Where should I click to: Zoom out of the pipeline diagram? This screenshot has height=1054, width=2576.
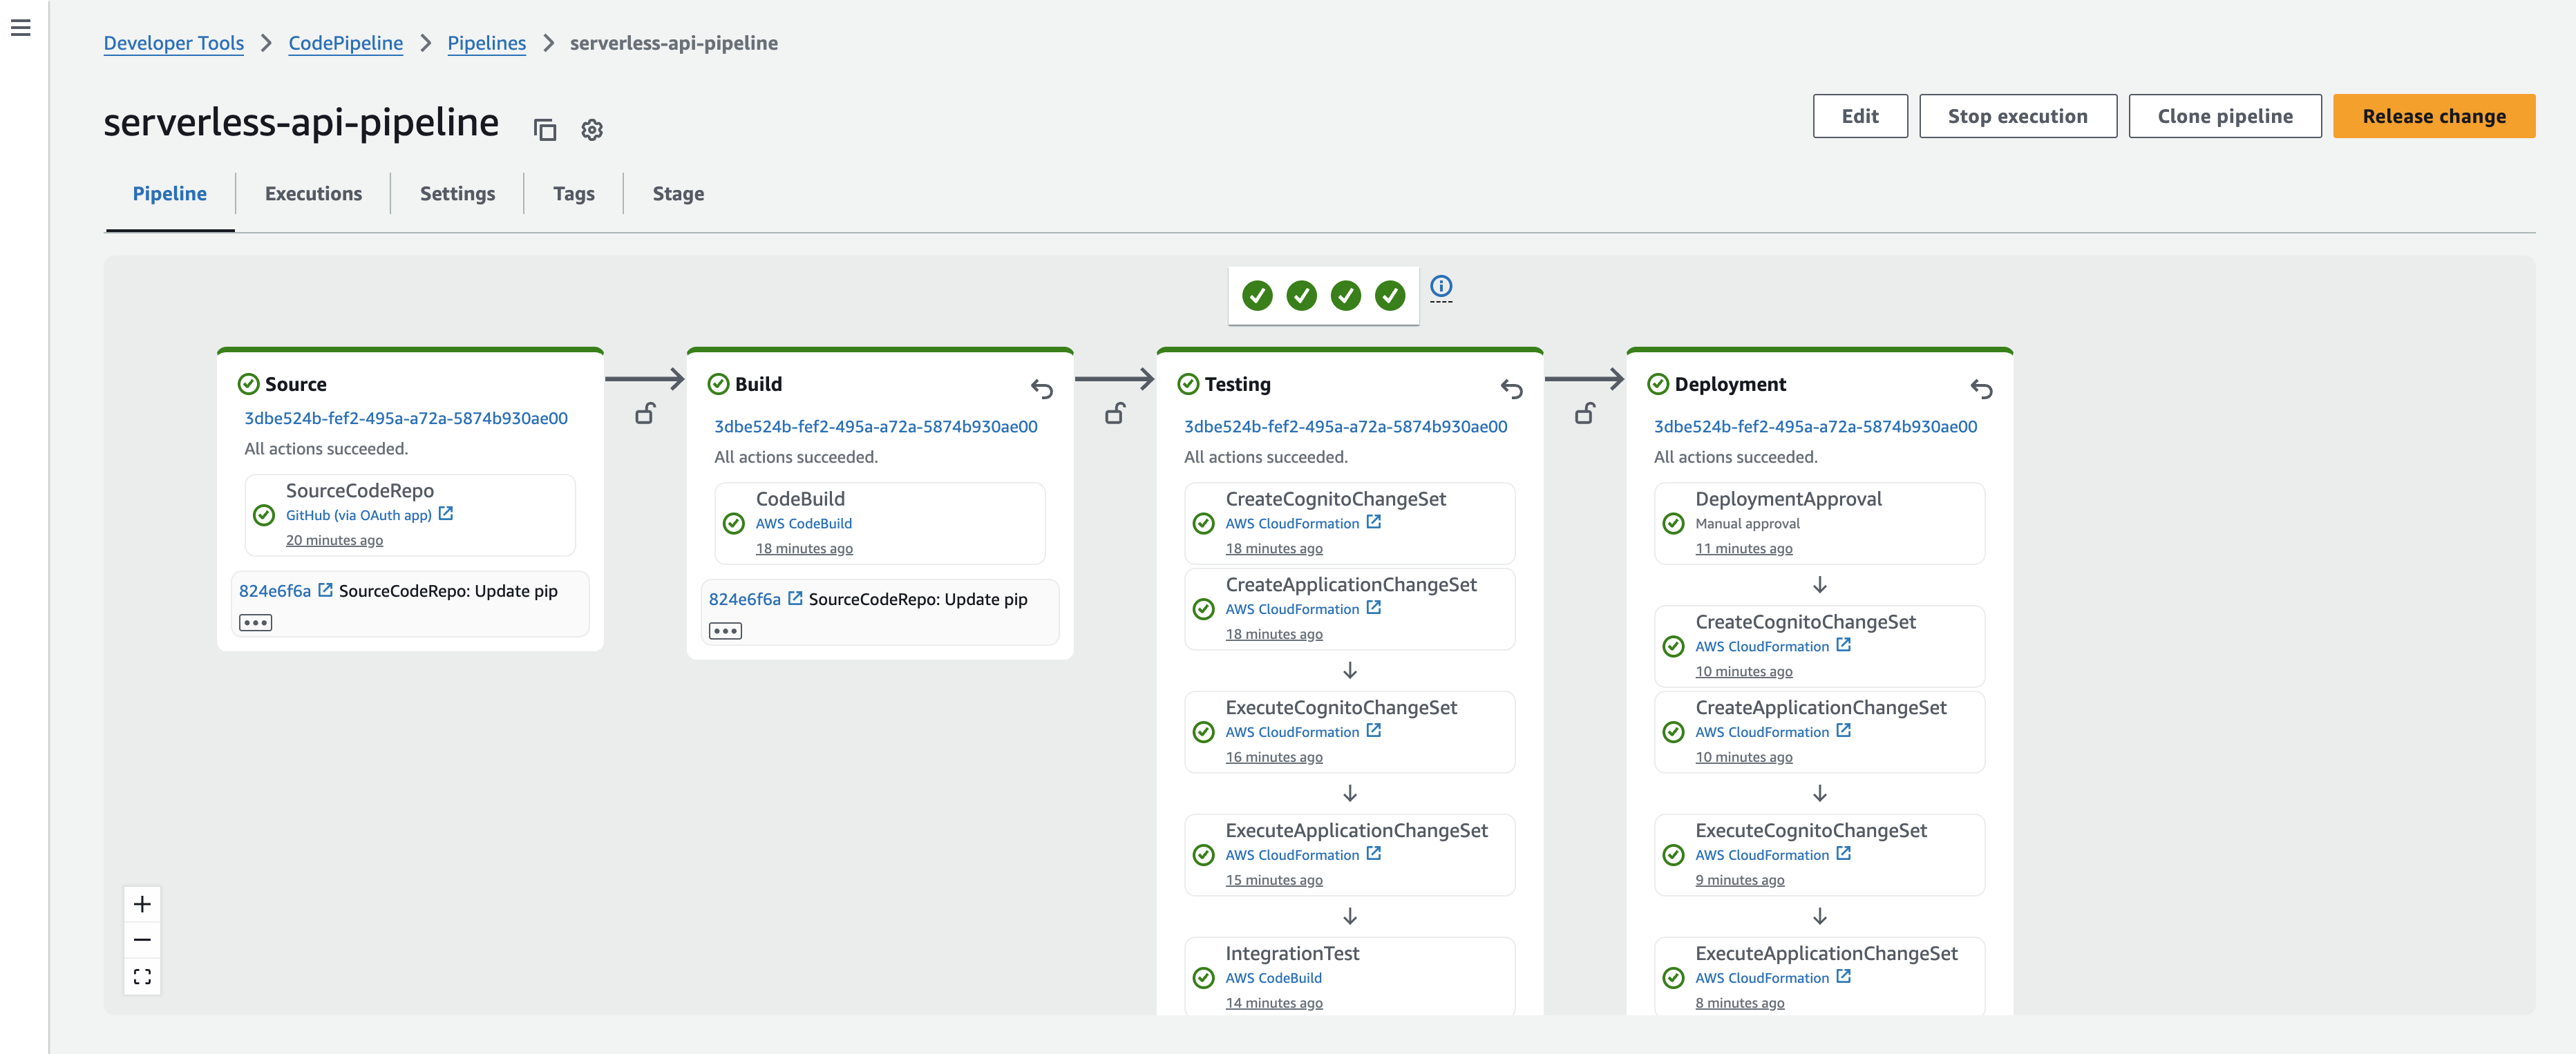[142, 939]
